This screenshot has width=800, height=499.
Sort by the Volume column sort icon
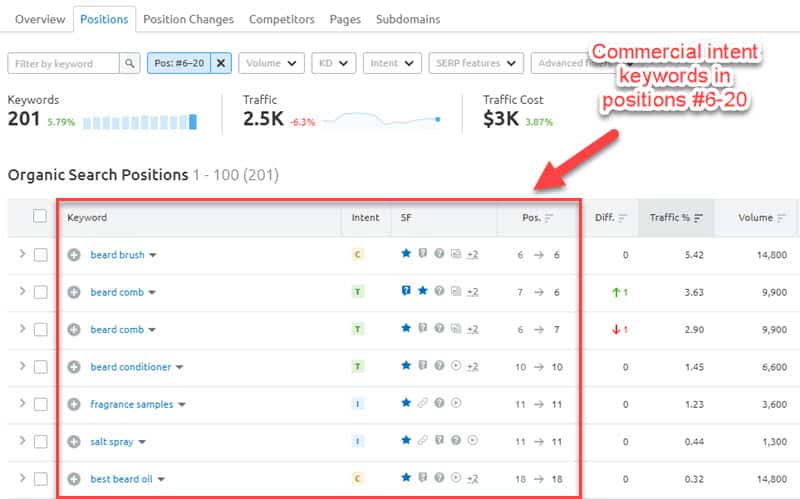pyautogui.click(x=781, y=218)
